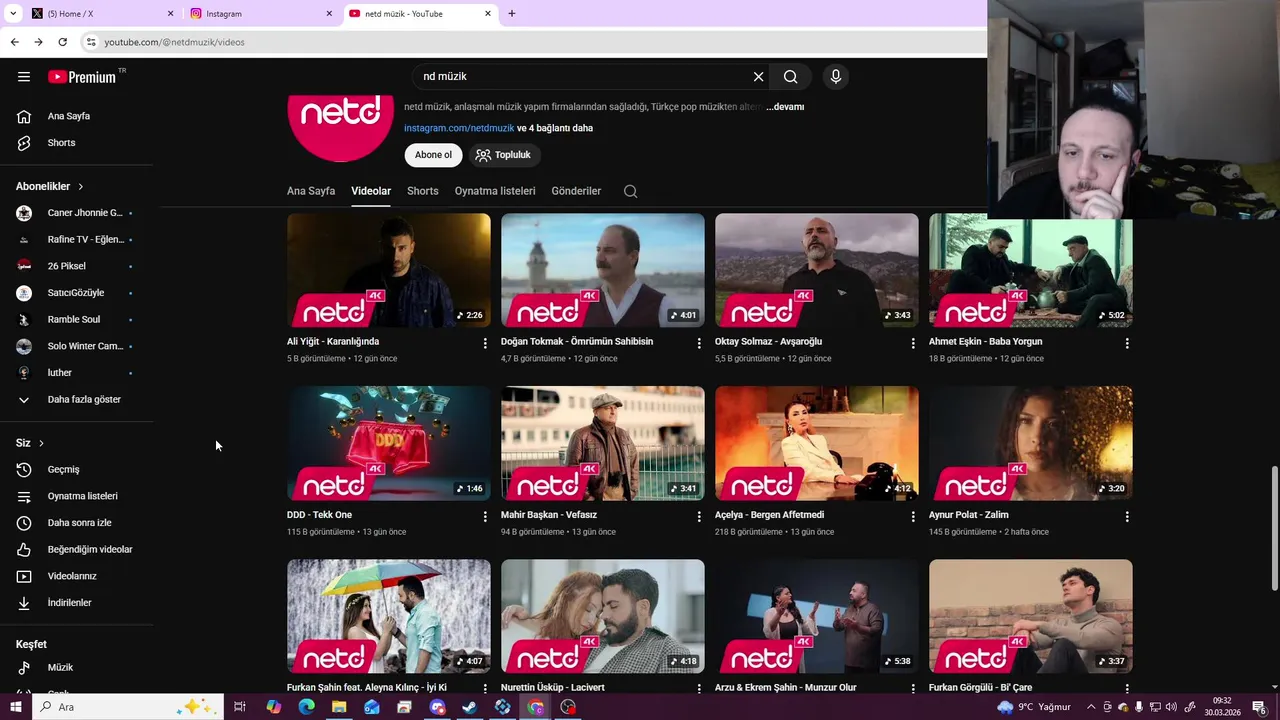1280x720 pixels.
Task: Click the browser address bar URL
Action: 175,42
